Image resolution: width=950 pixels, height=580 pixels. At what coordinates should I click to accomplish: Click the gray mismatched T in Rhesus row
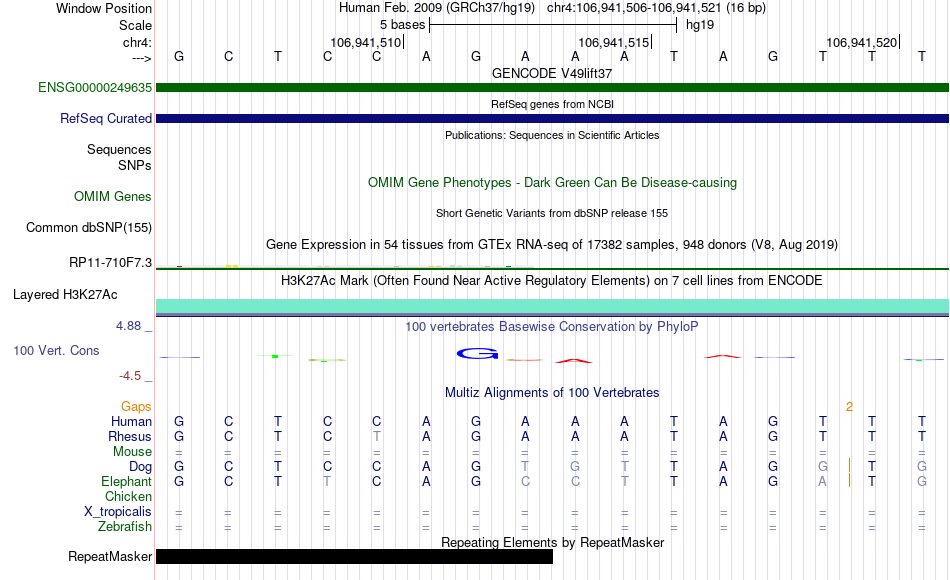376,436
